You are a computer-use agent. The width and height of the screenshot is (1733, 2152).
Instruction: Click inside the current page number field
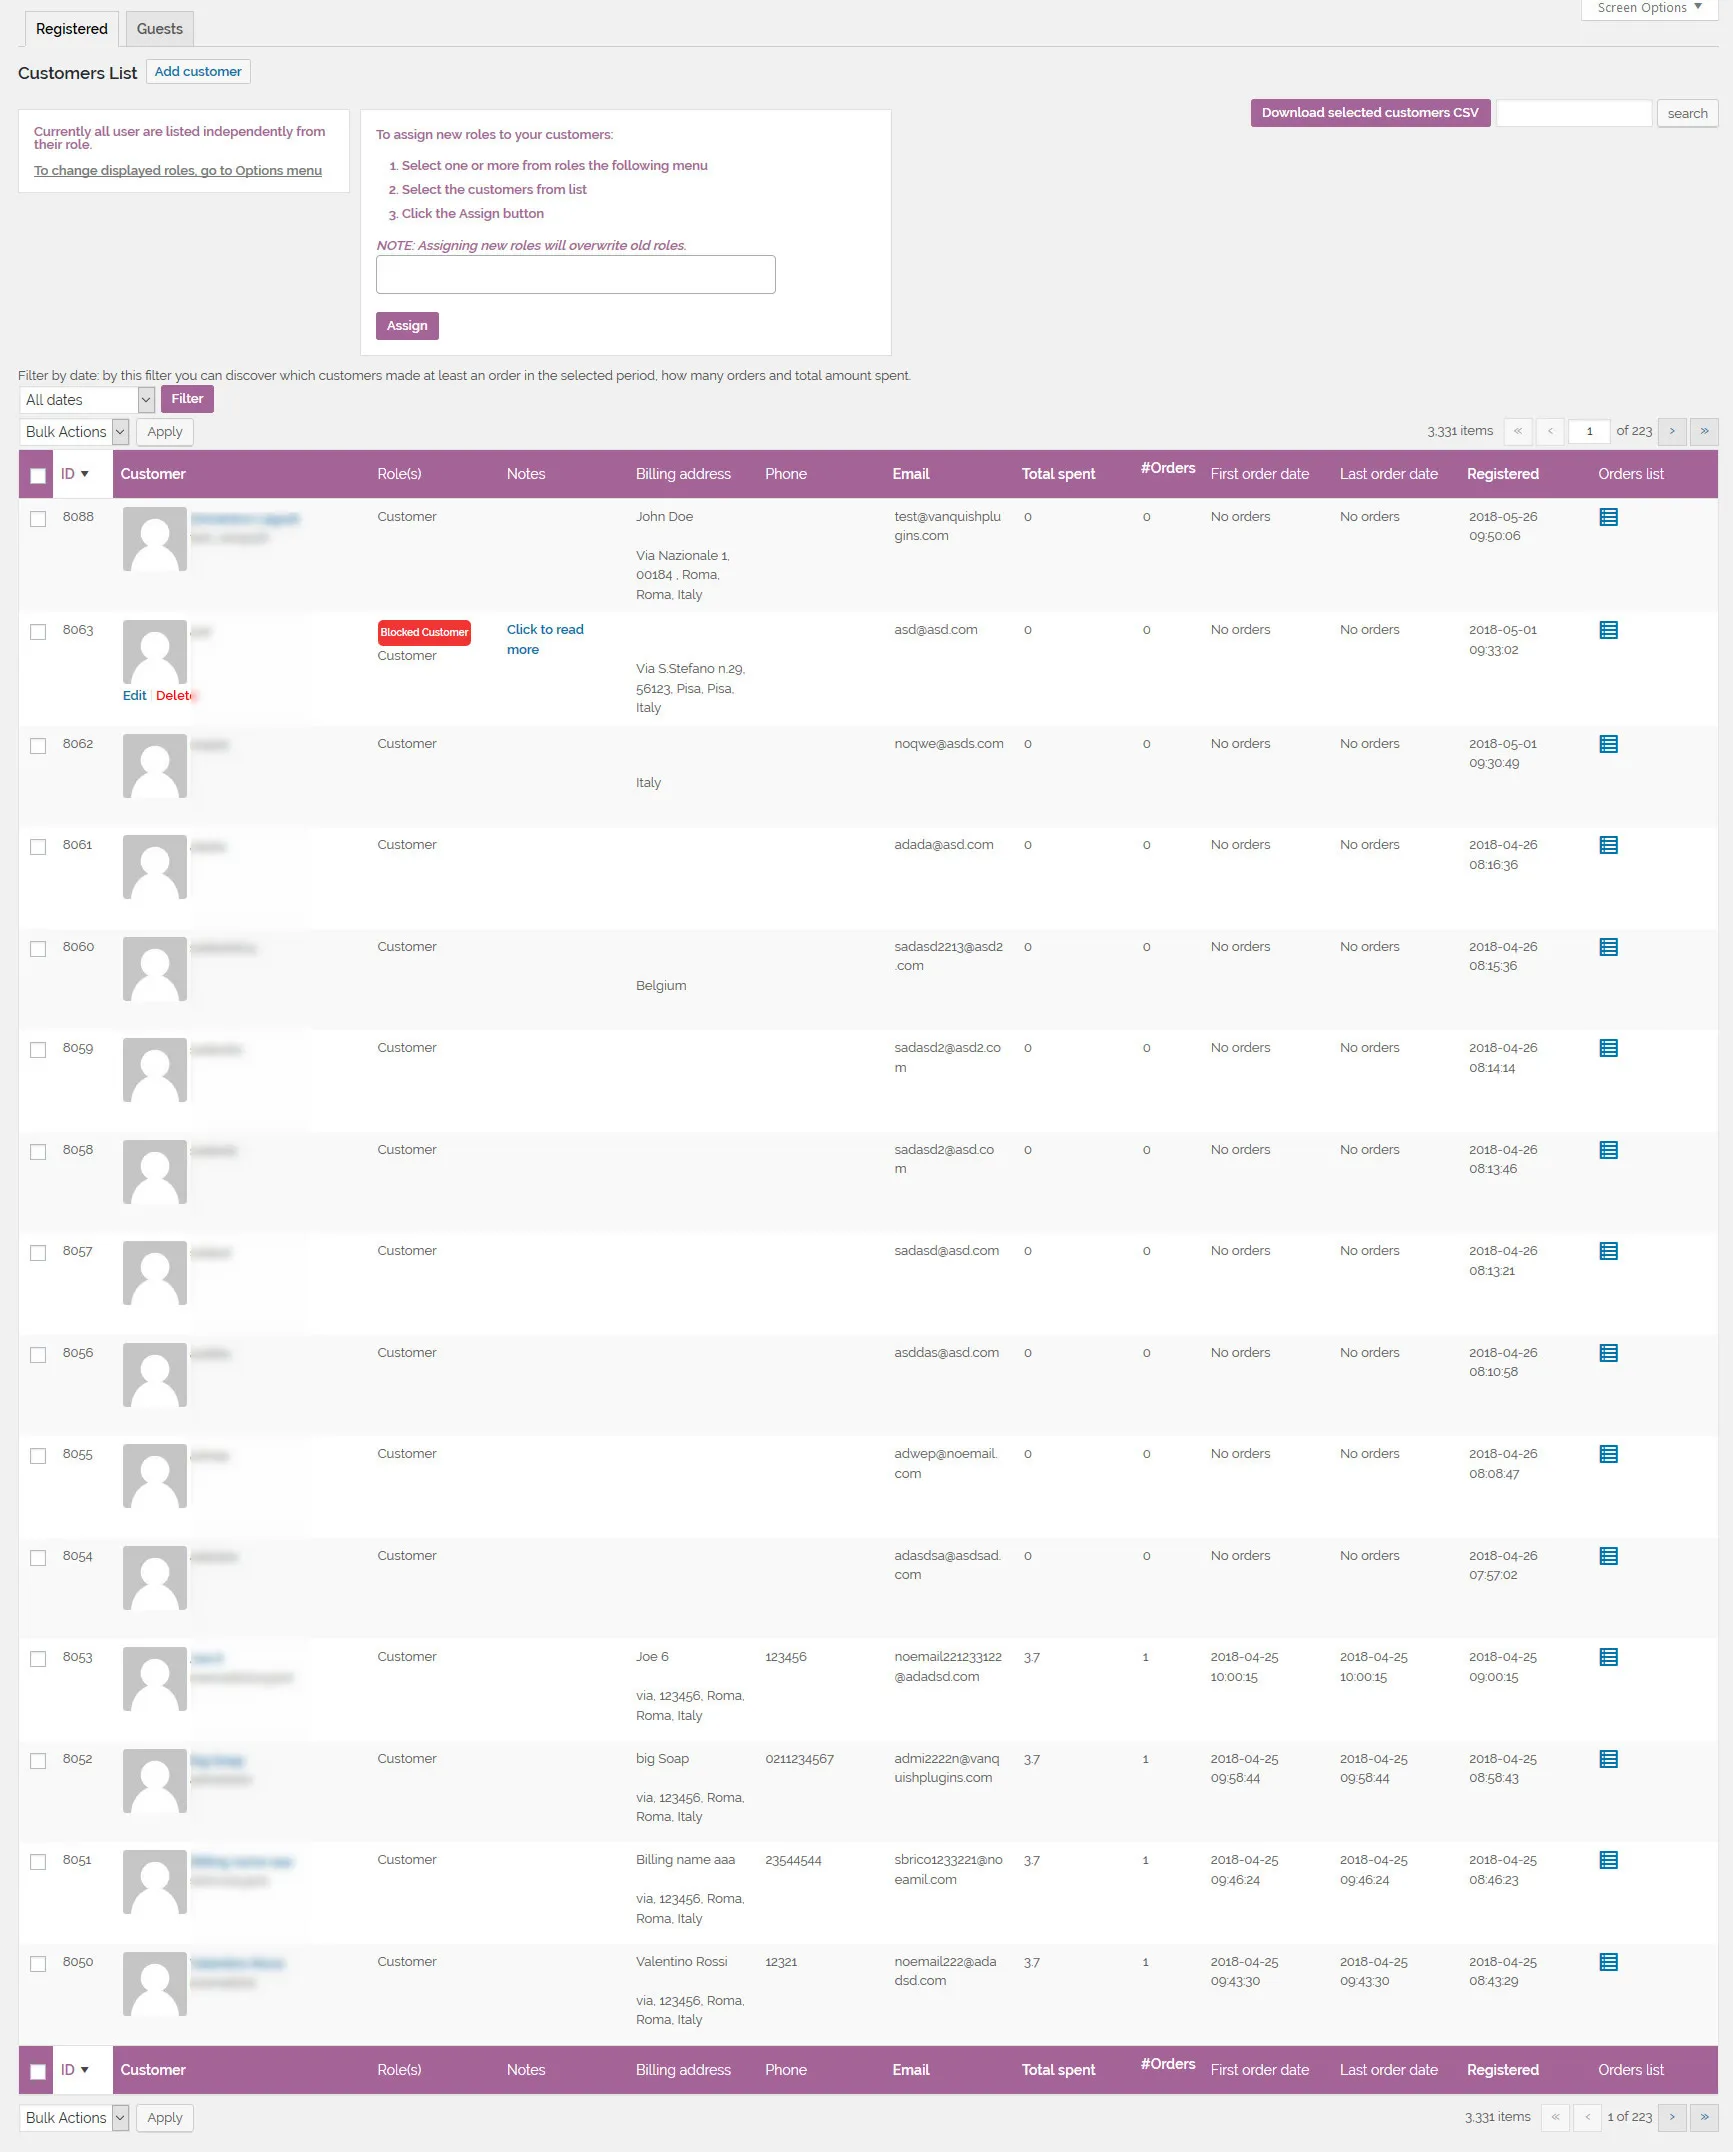pos(1590,431)
